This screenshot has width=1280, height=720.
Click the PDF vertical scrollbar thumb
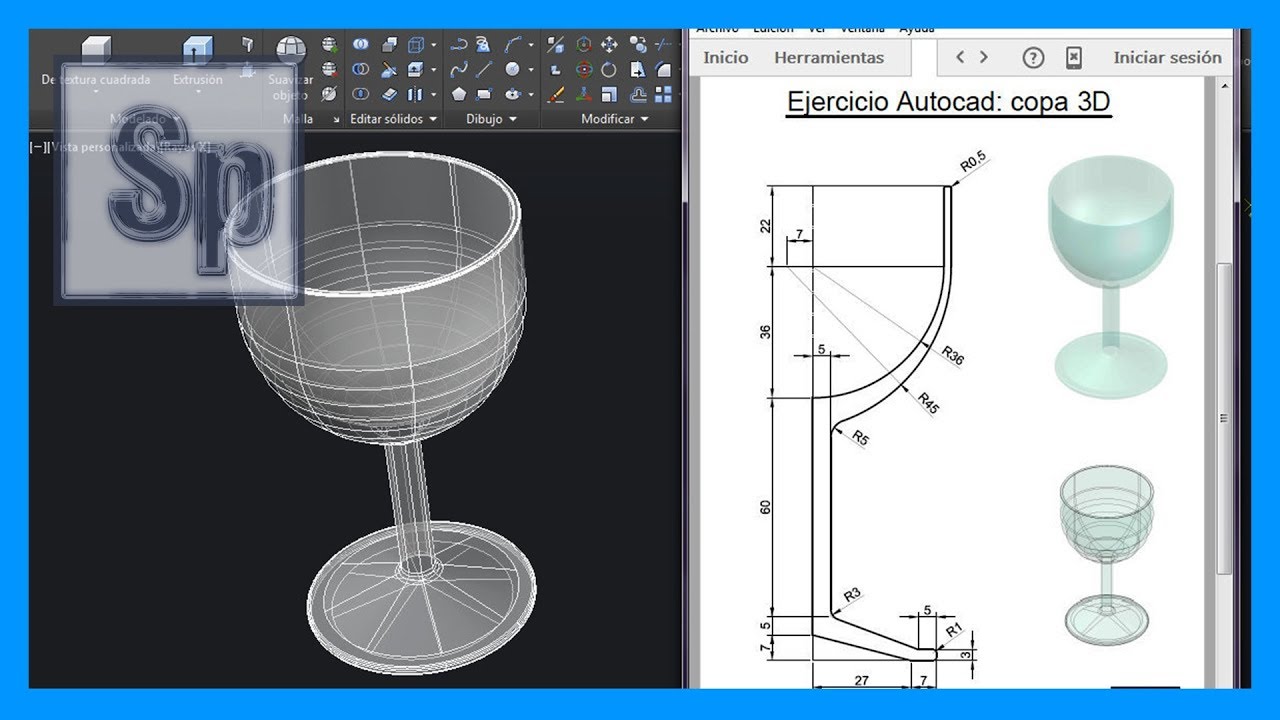point(1224,418)
